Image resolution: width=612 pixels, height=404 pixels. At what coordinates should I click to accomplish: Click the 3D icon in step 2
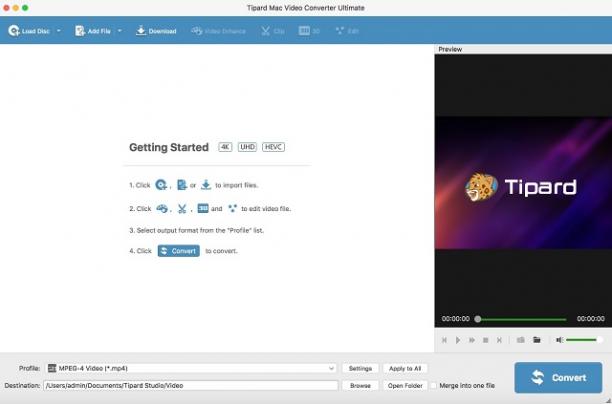tap(203, 208)
